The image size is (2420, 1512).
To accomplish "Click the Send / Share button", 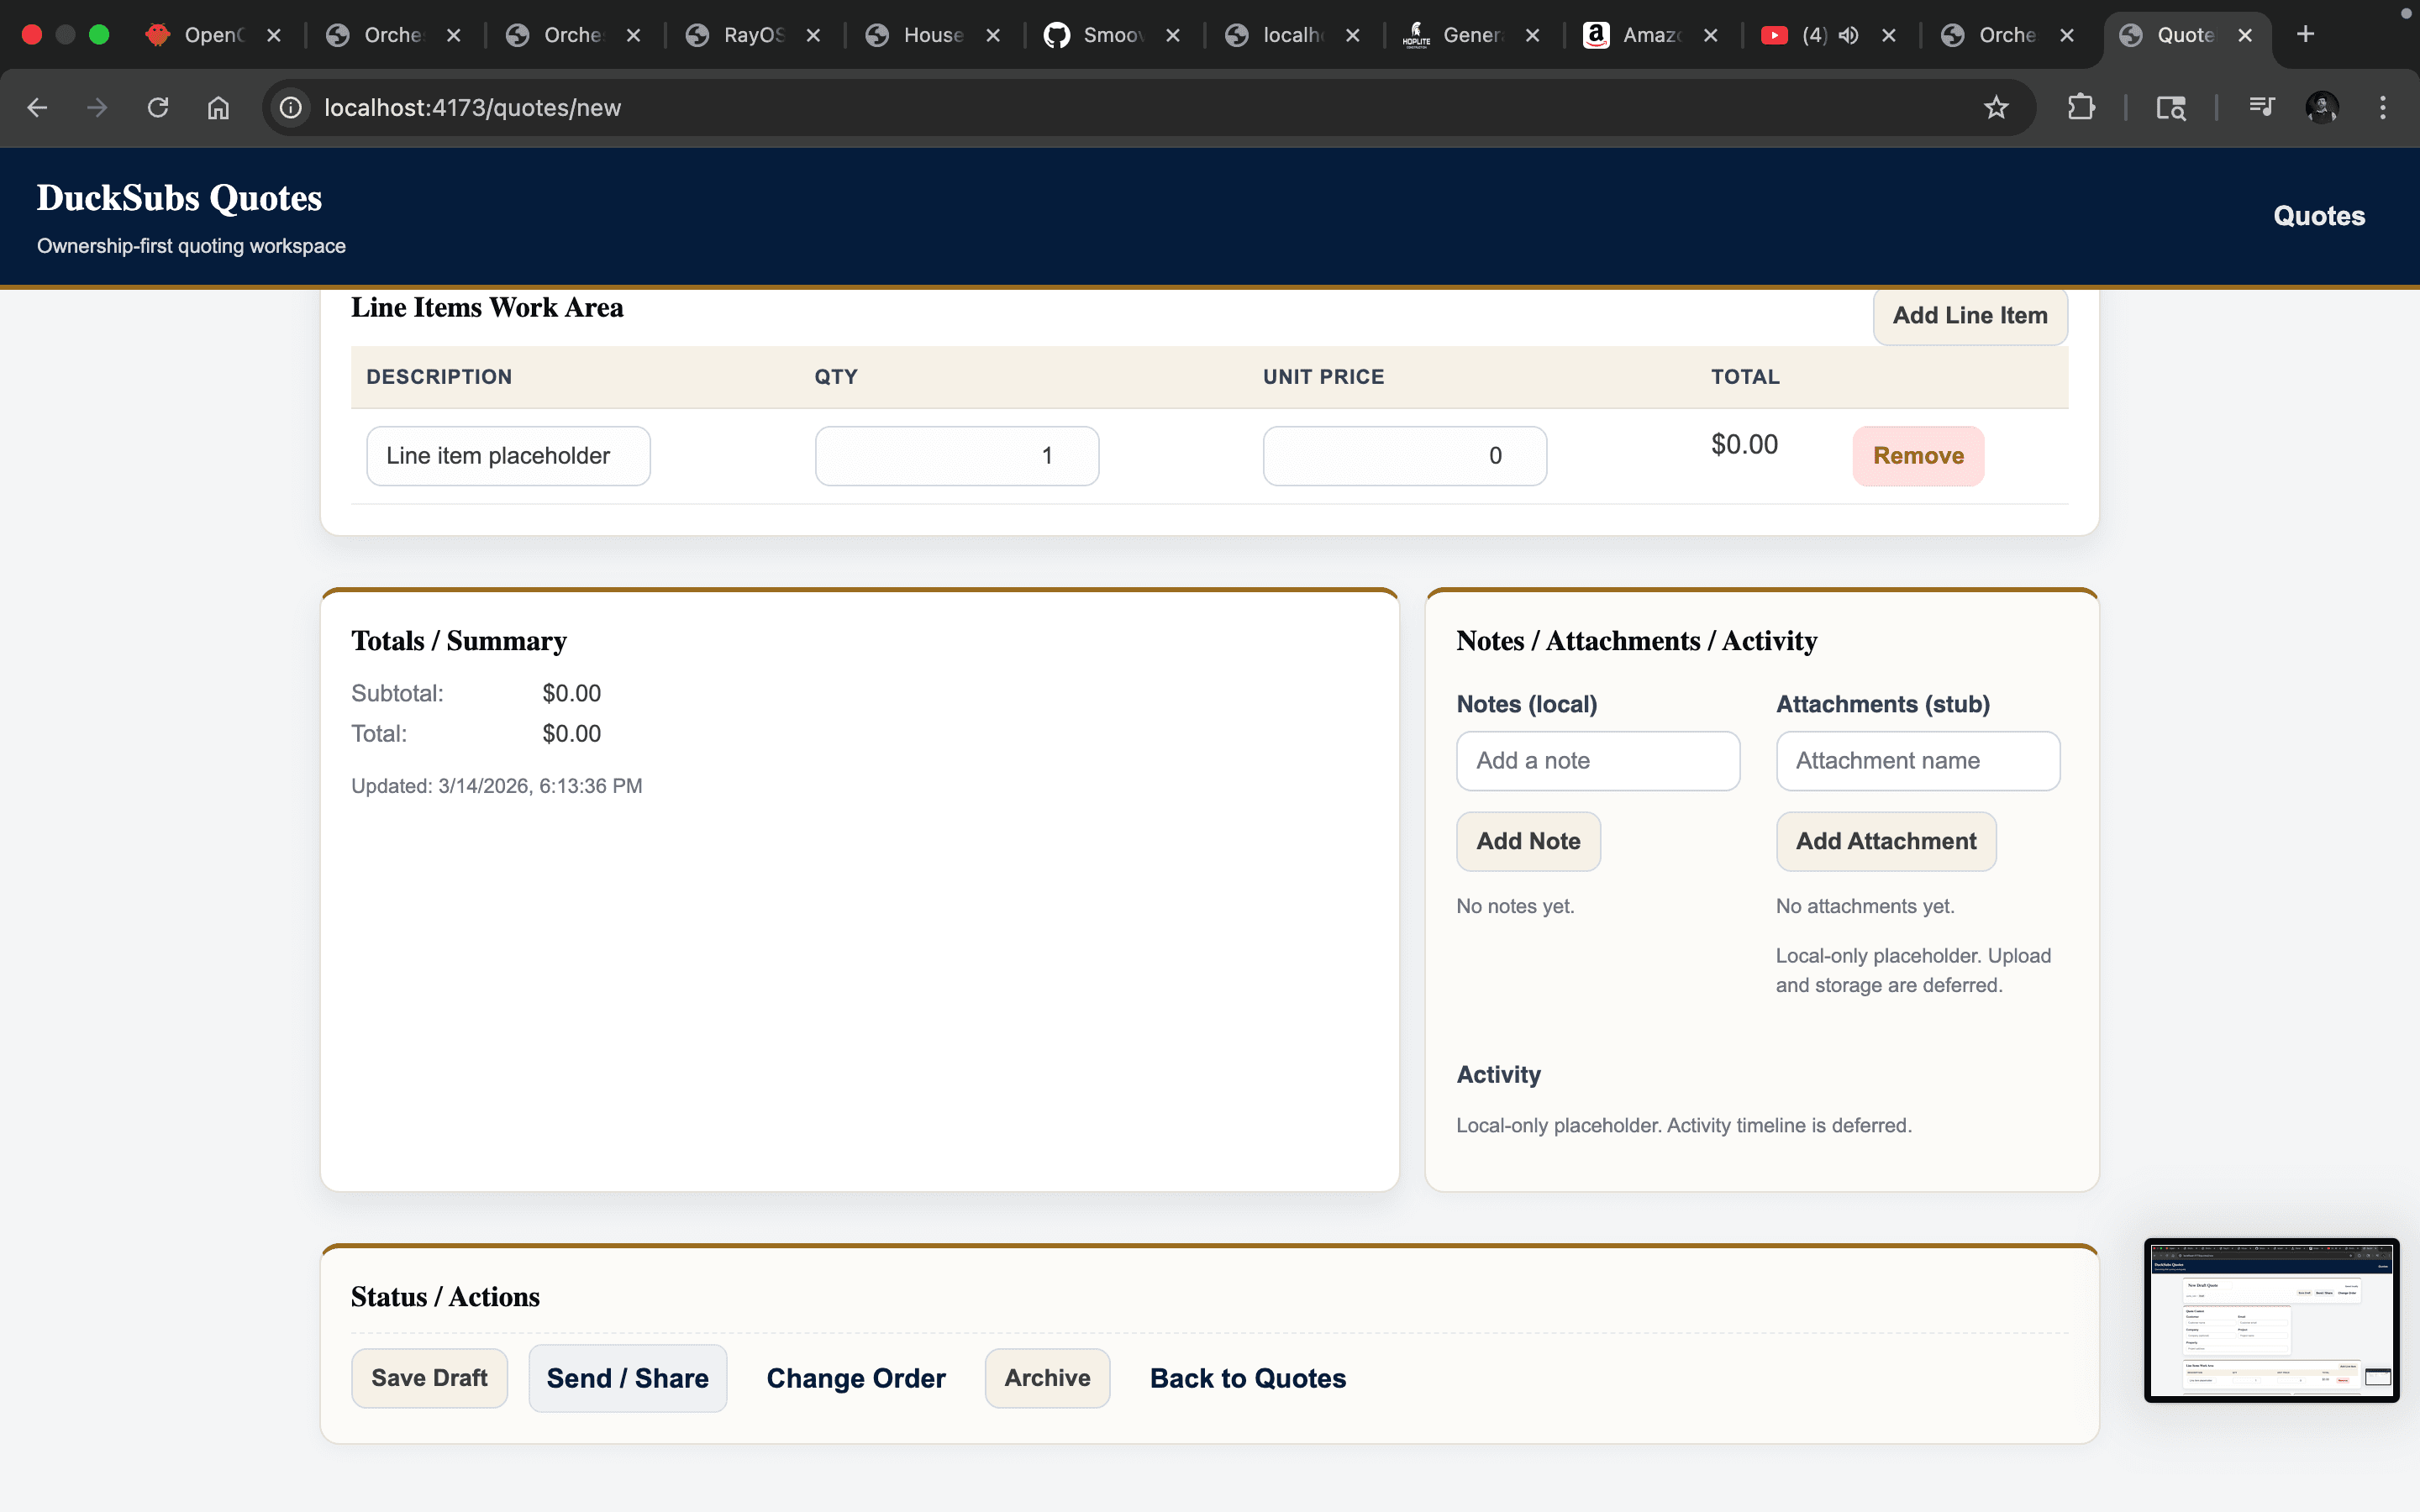I will [x=627, y=1378].
